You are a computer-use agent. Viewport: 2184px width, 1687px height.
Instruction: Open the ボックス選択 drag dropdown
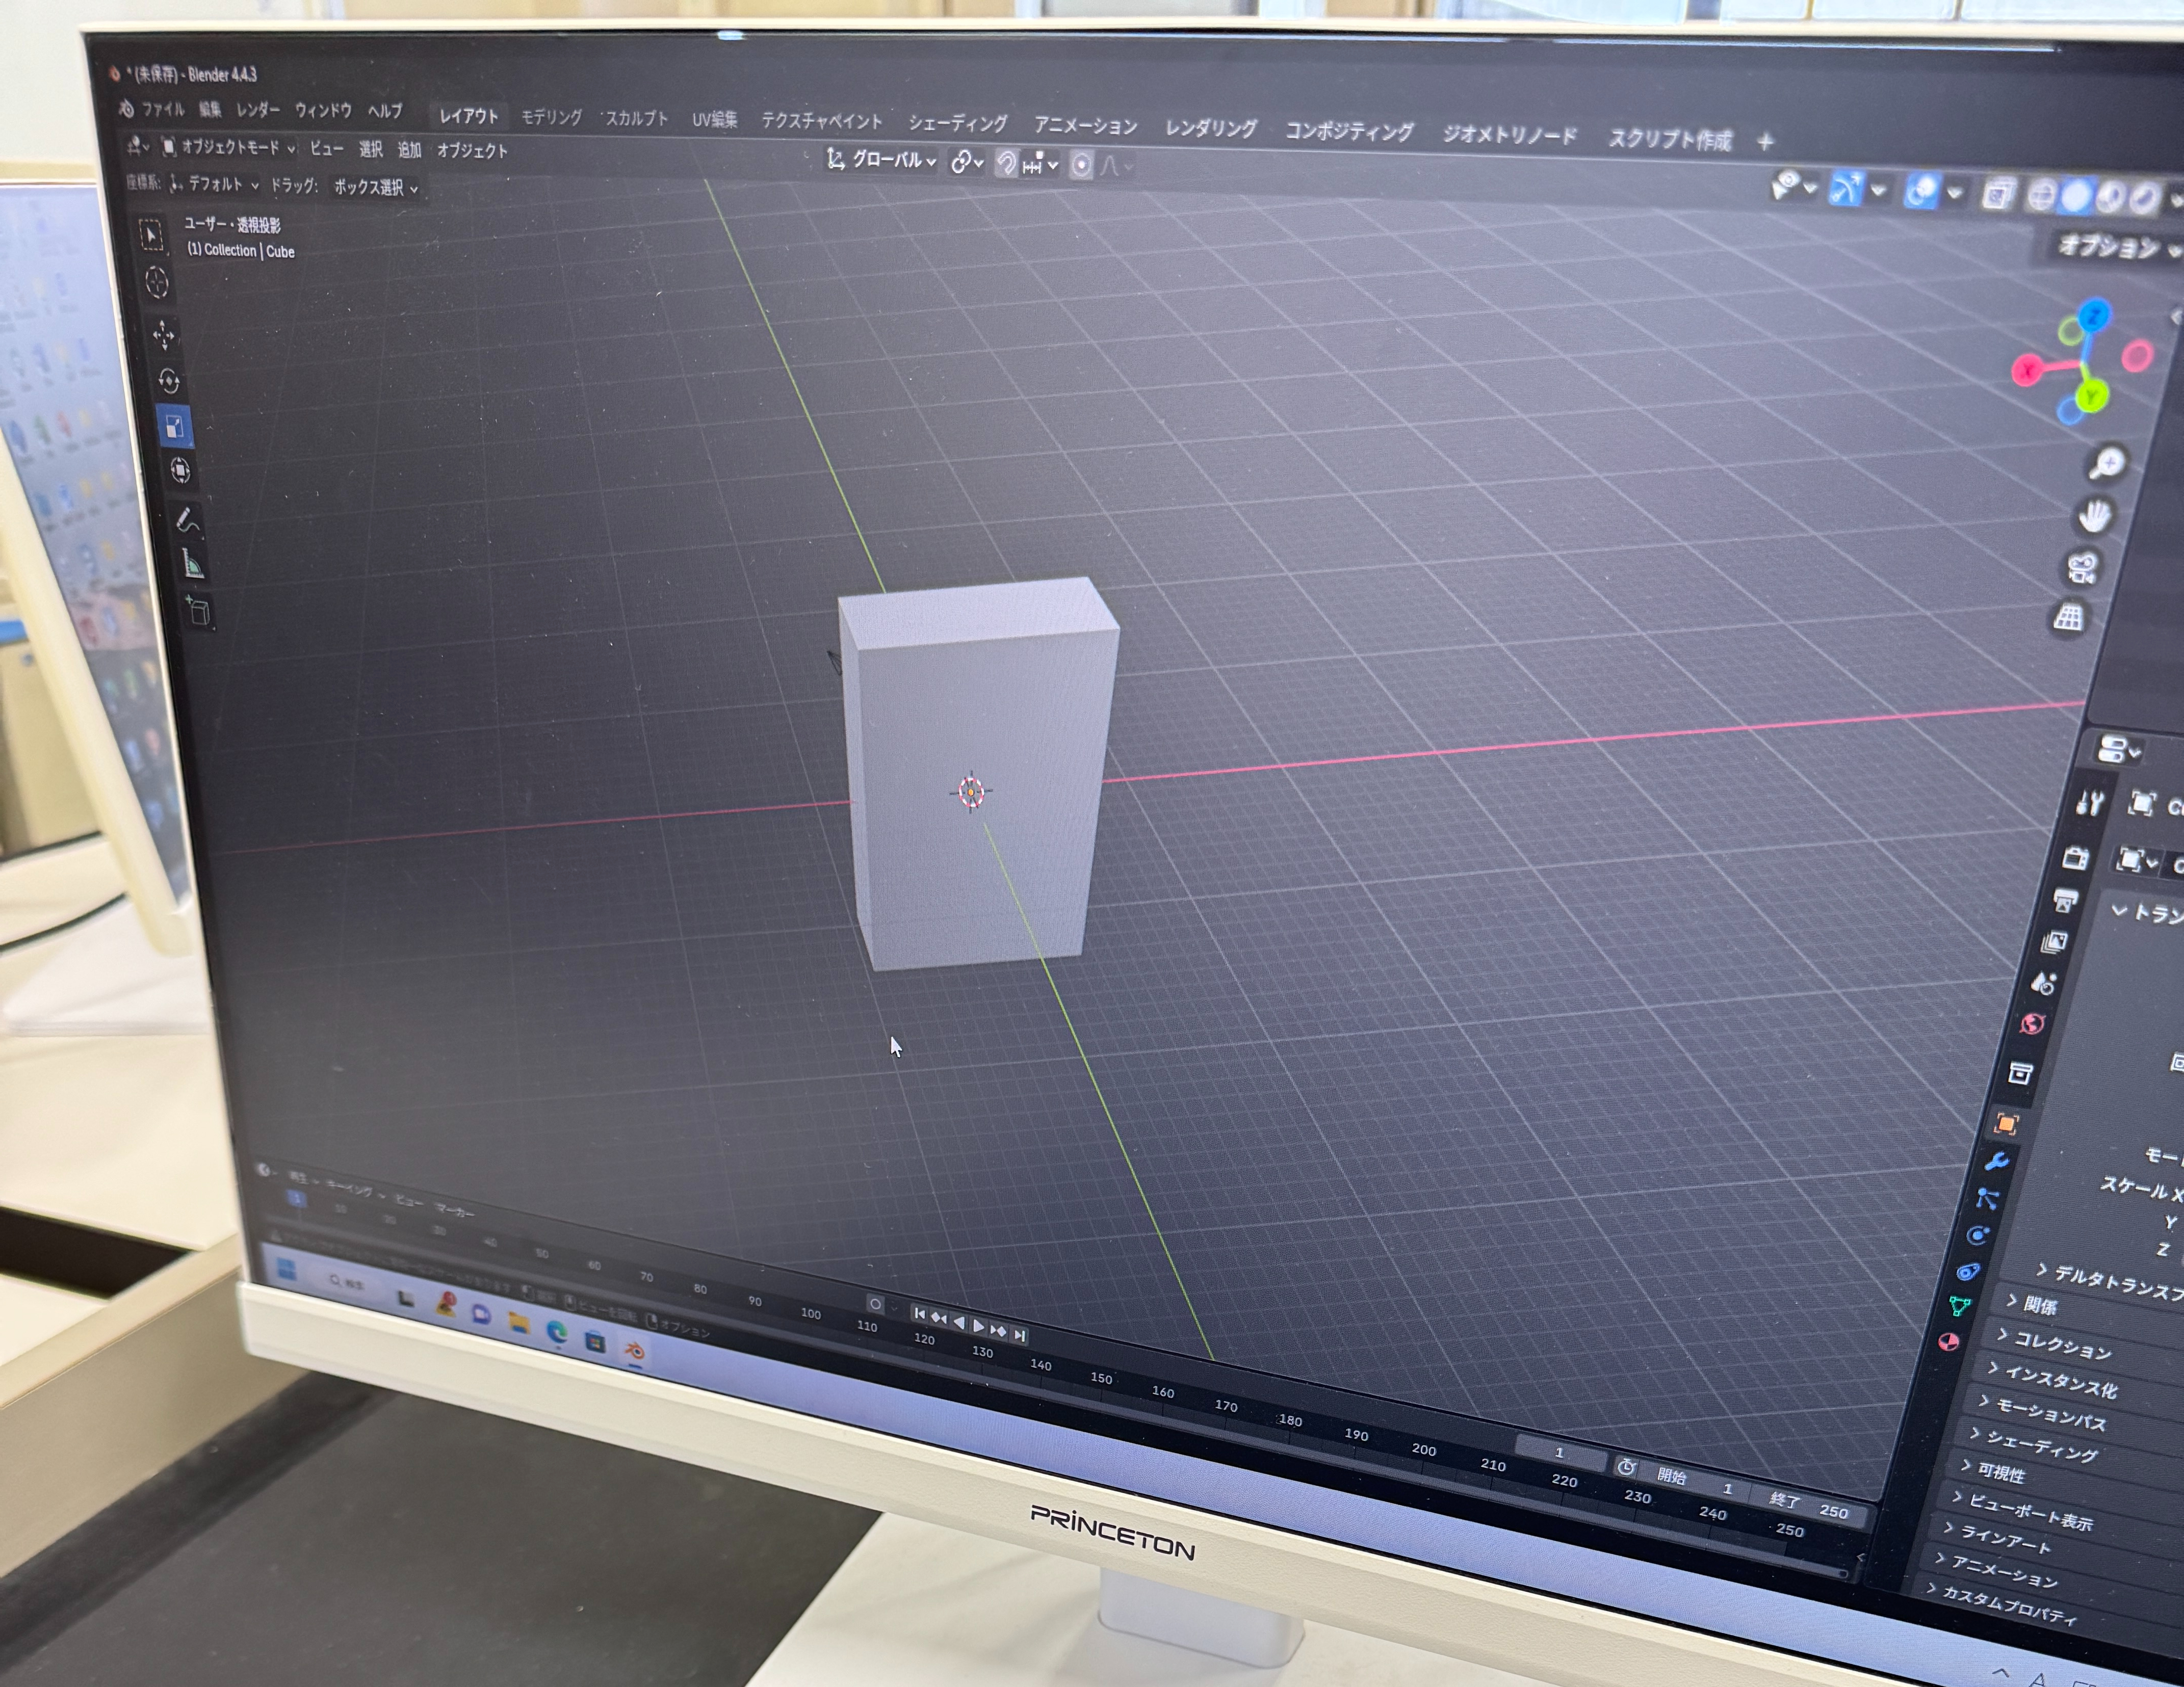click(375, 187)
